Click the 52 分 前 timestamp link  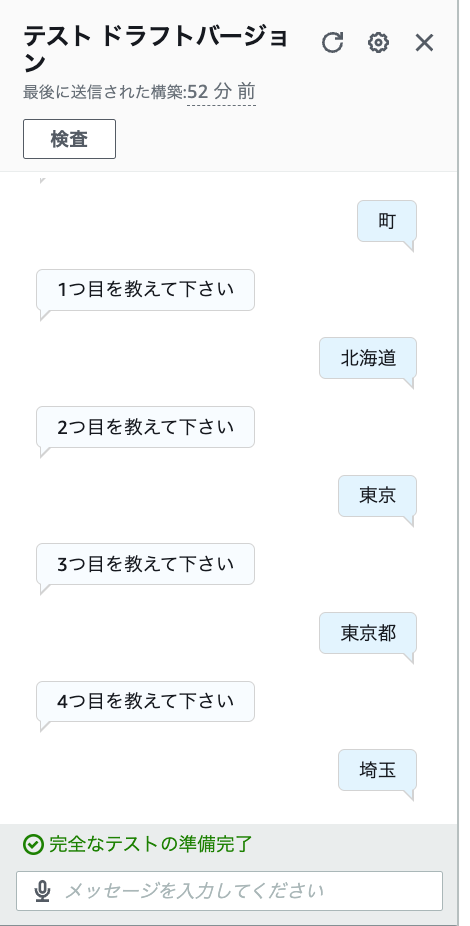coord(221,92)
